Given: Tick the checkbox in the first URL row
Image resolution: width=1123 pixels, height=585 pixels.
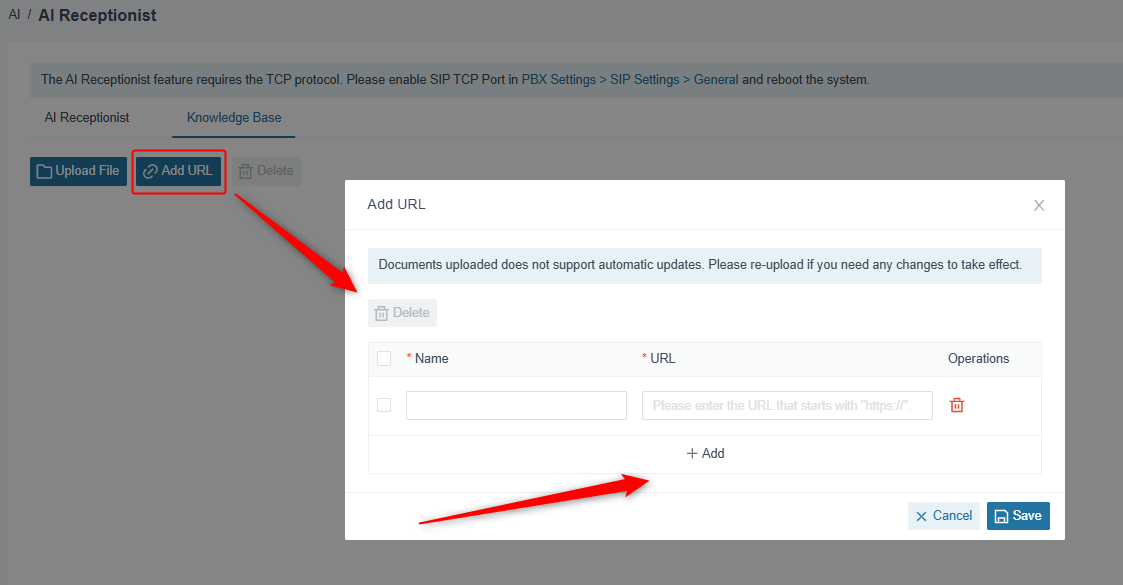Looking at the screenshot, I should [x=384, y=405].
